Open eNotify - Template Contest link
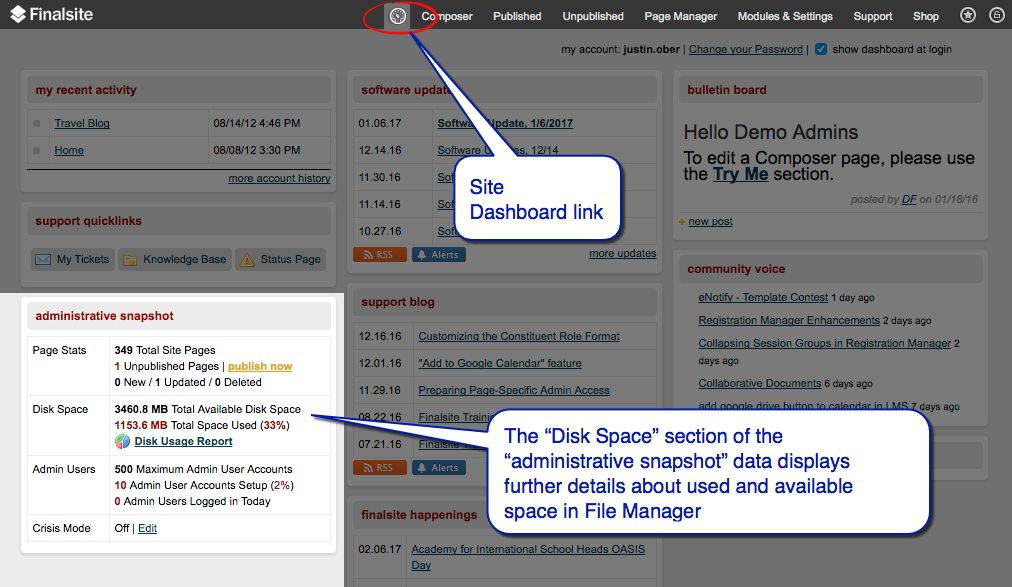The width and height of the screenshot is (1012, 587). 763,297
